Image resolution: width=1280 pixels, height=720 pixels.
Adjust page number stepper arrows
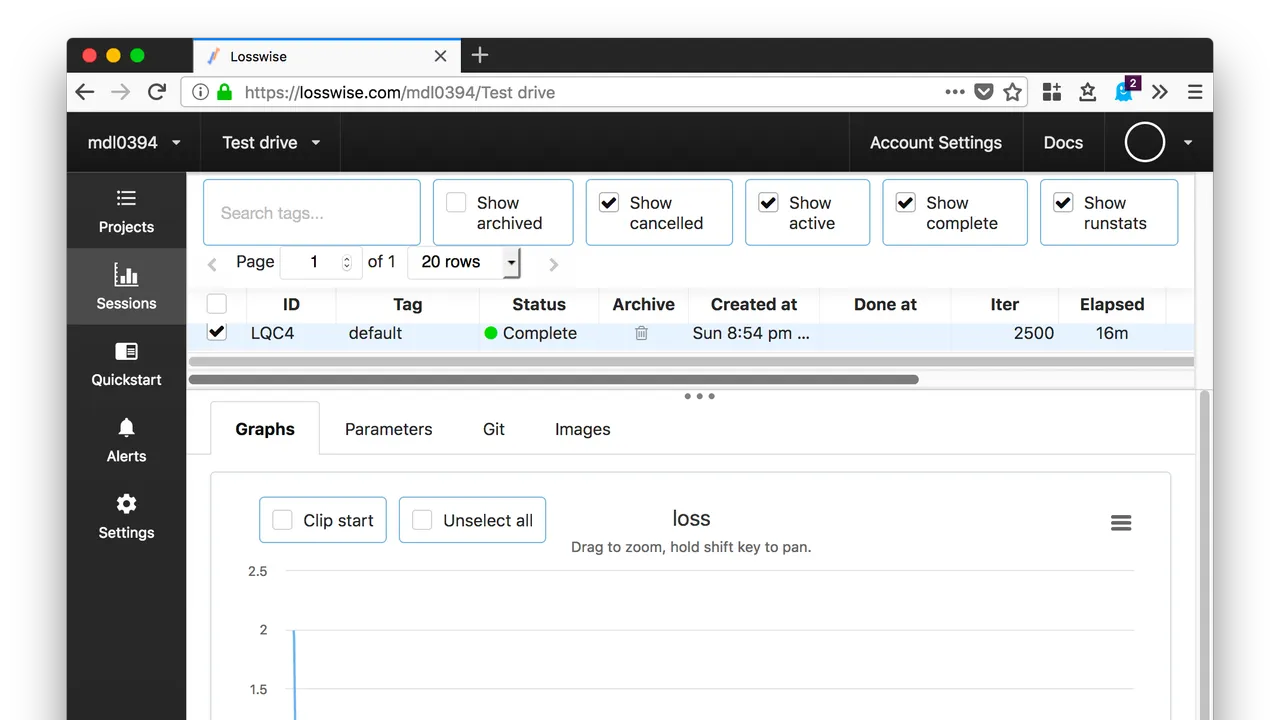coord(347,263)
